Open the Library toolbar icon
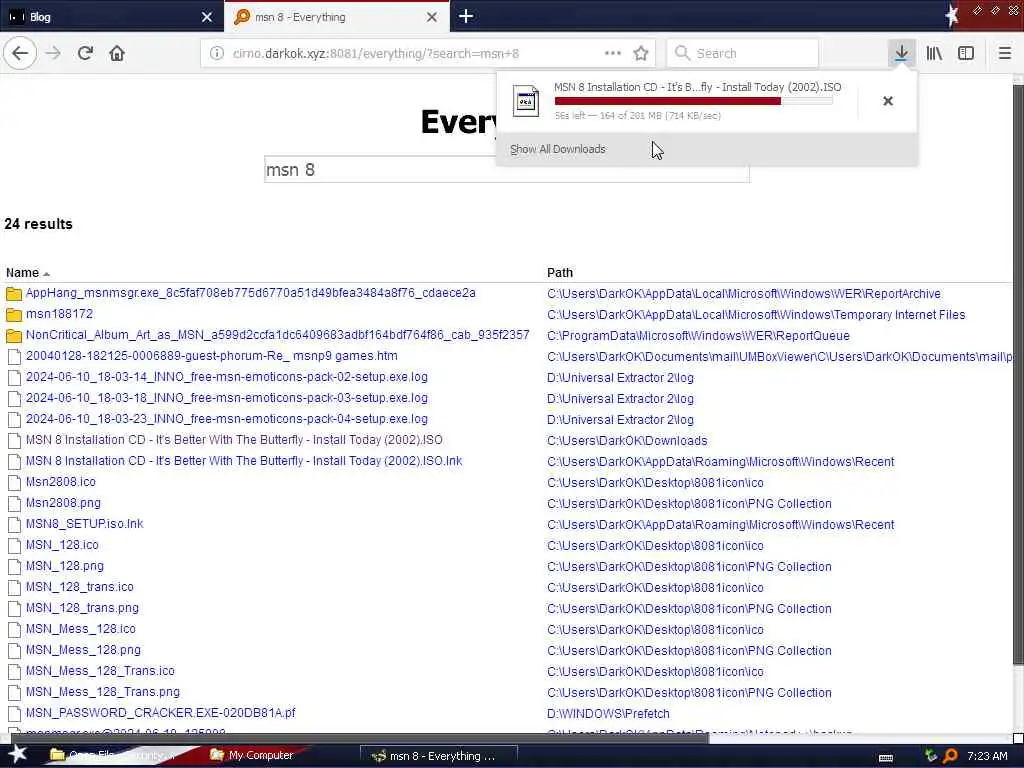This screenshot has width=1024, height=768. pos(934,54)
